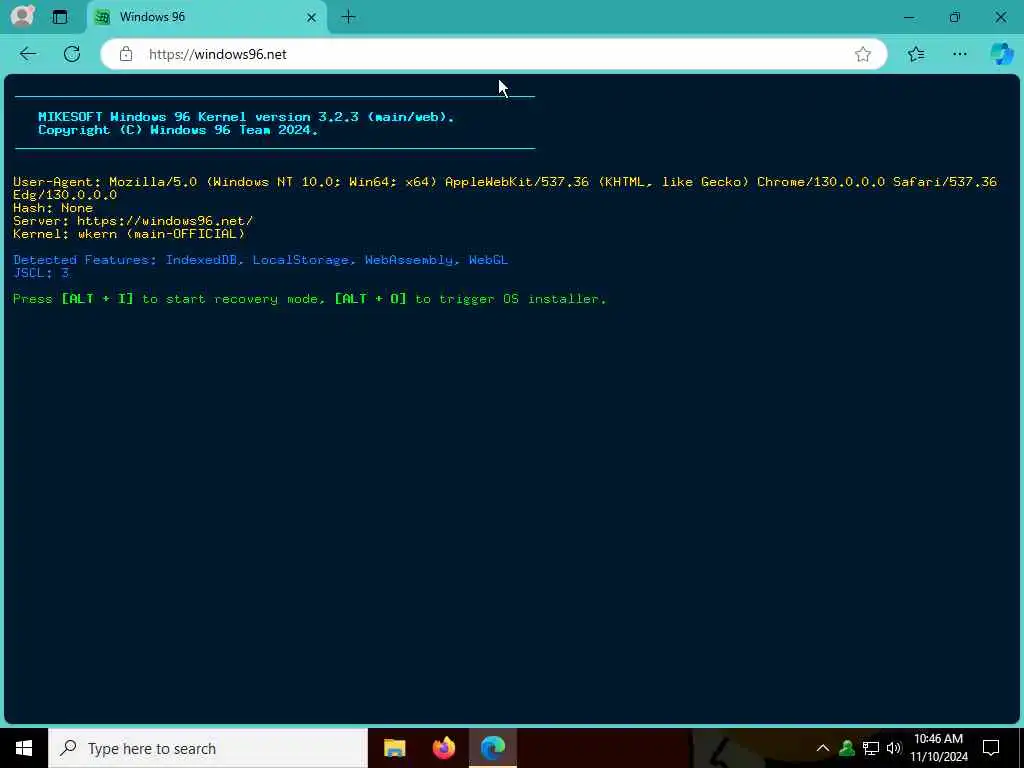Image resolution: width=1024 pixels, height=768 pixels.
Task: Open the notification center
Action: (991, 748)
